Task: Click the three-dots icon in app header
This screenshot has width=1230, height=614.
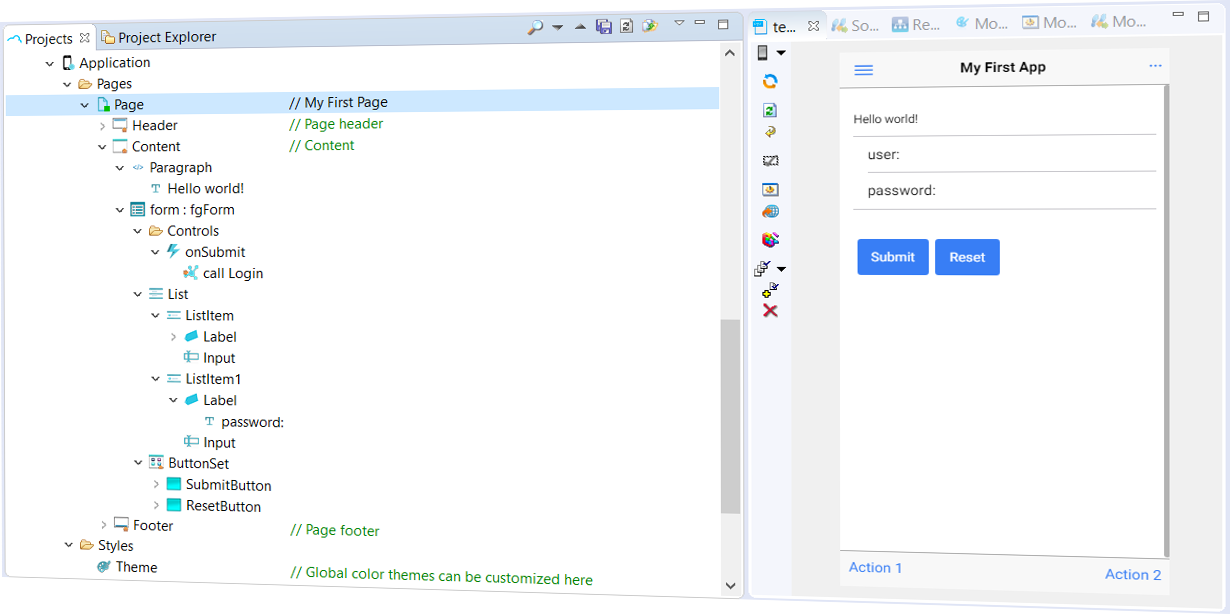Action: point(1155,66)
